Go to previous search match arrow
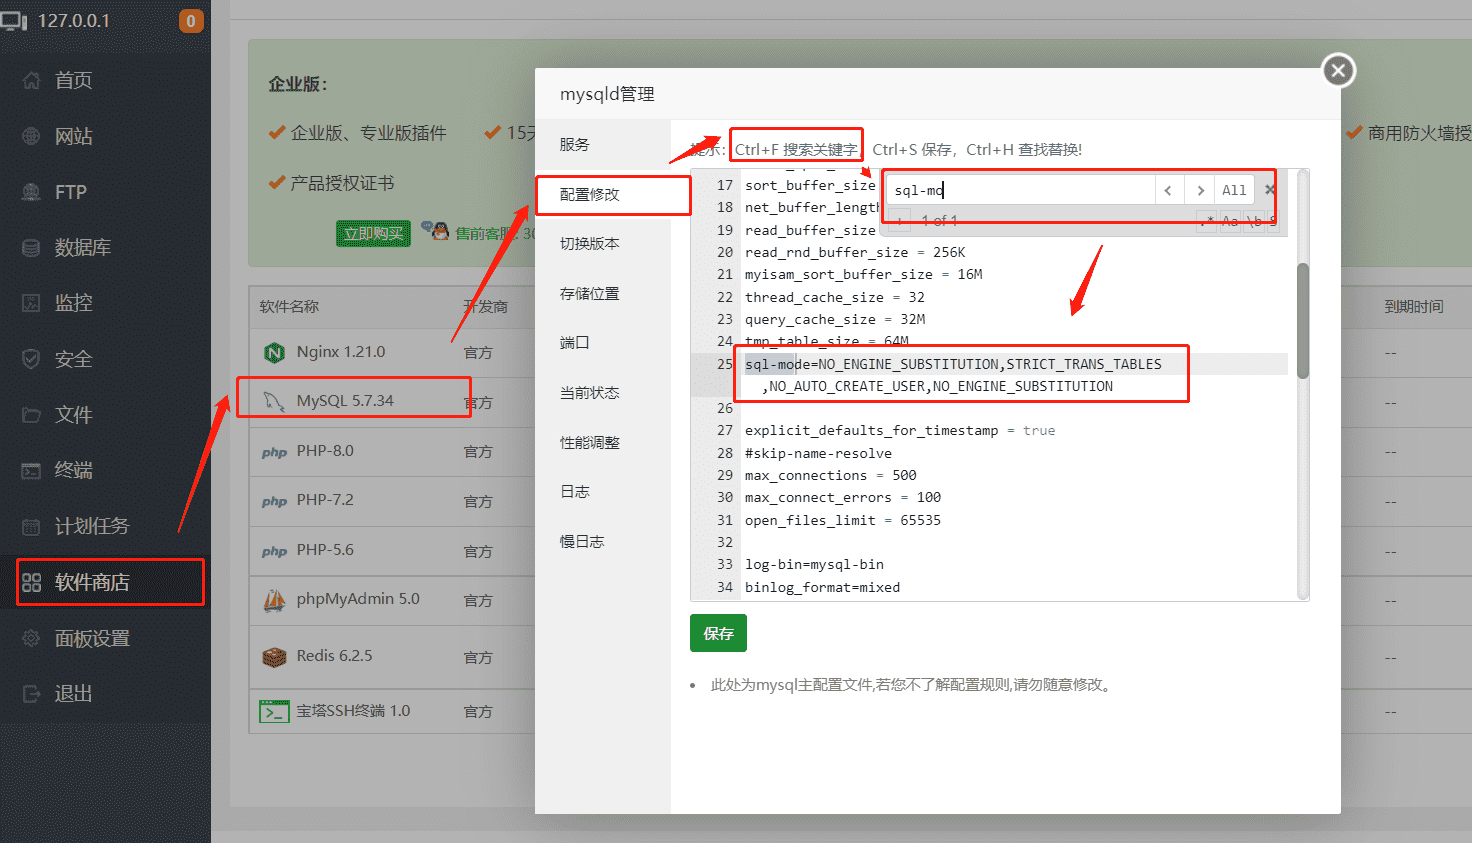Viewport: 1472px width, 843px height. (x=1169, y=190)
